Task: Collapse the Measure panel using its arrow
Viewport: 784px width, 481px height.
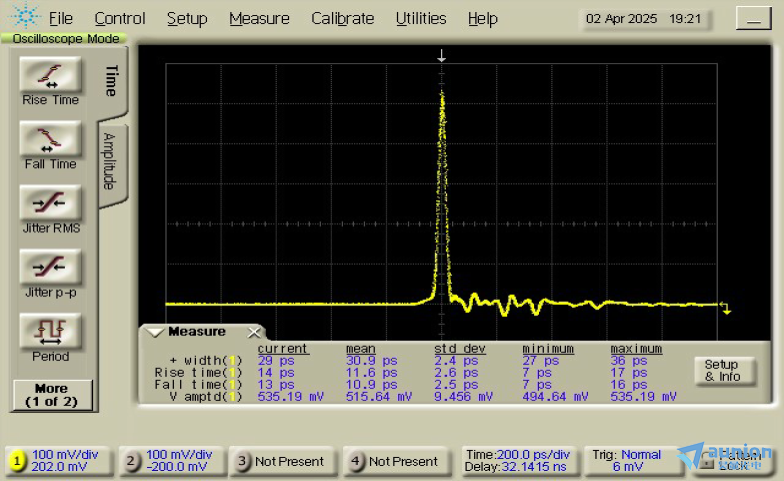Action: 153,332
